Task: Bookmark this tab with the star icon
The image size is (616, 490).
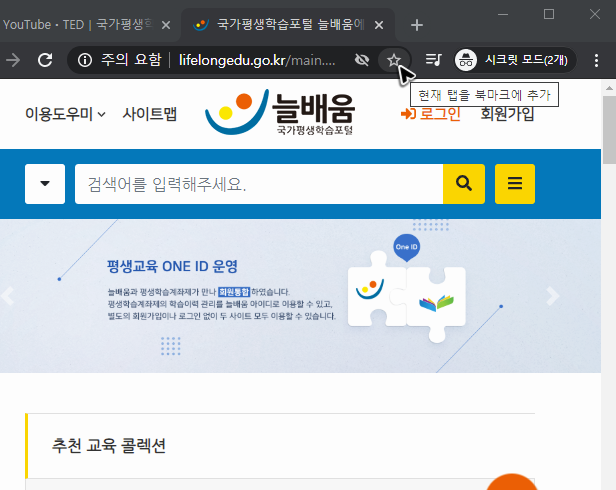Action: 393,60
